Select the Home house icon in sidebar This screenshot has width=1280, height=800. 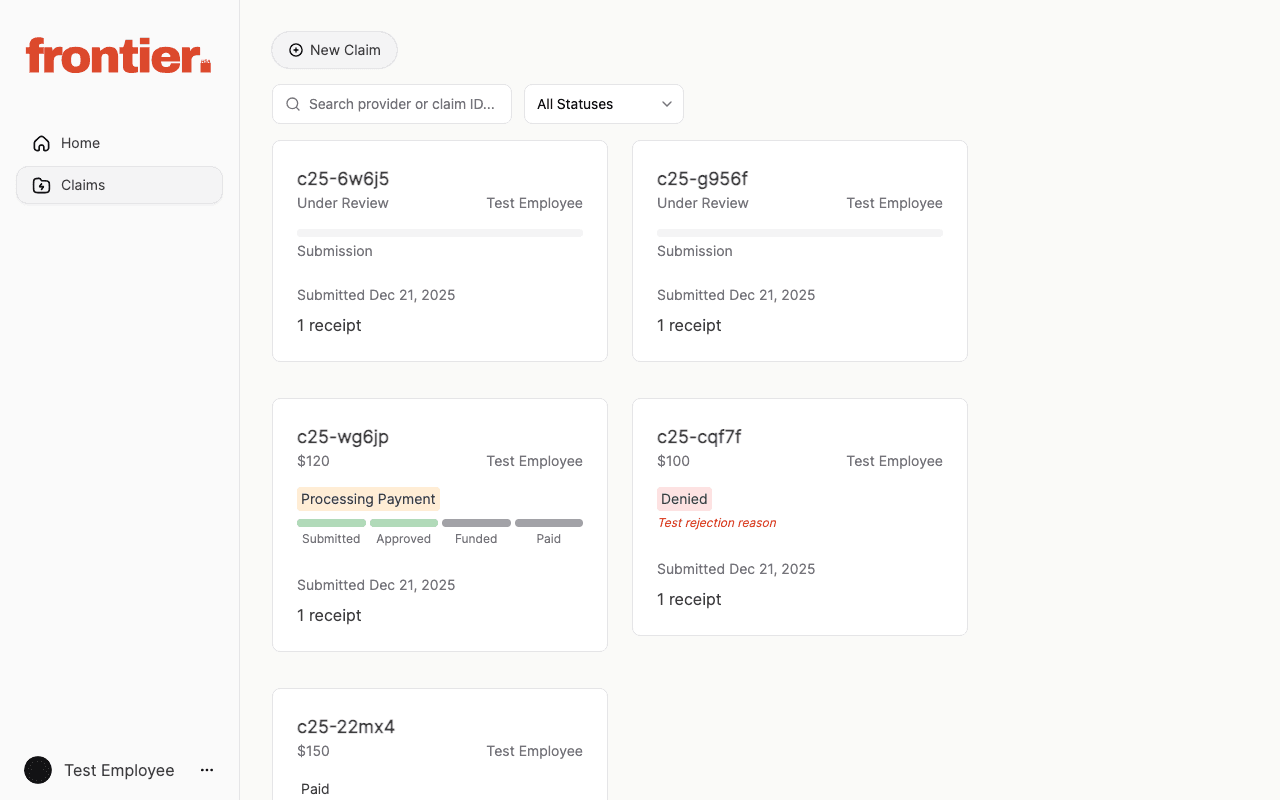tap(40, 143)
